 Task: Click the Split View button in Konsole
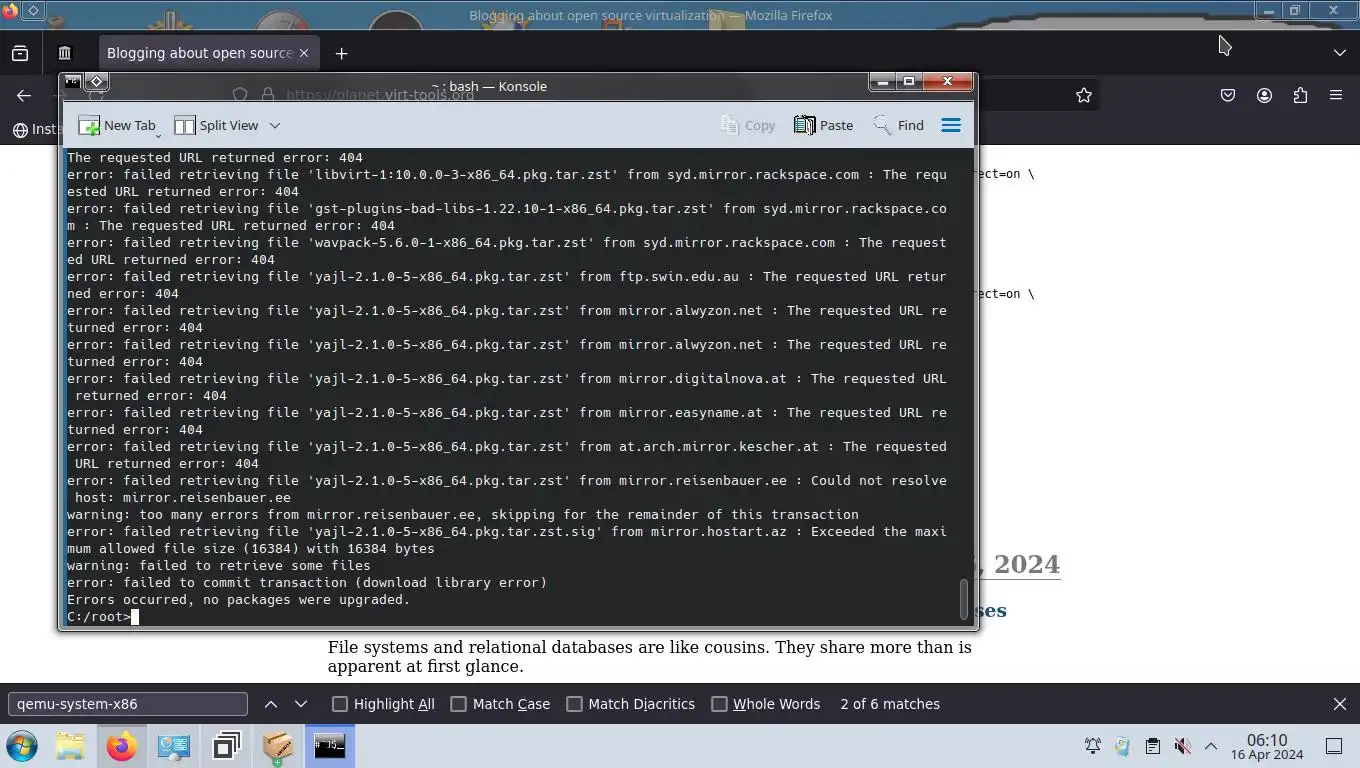pyautogui.click(x=217, y=125)
